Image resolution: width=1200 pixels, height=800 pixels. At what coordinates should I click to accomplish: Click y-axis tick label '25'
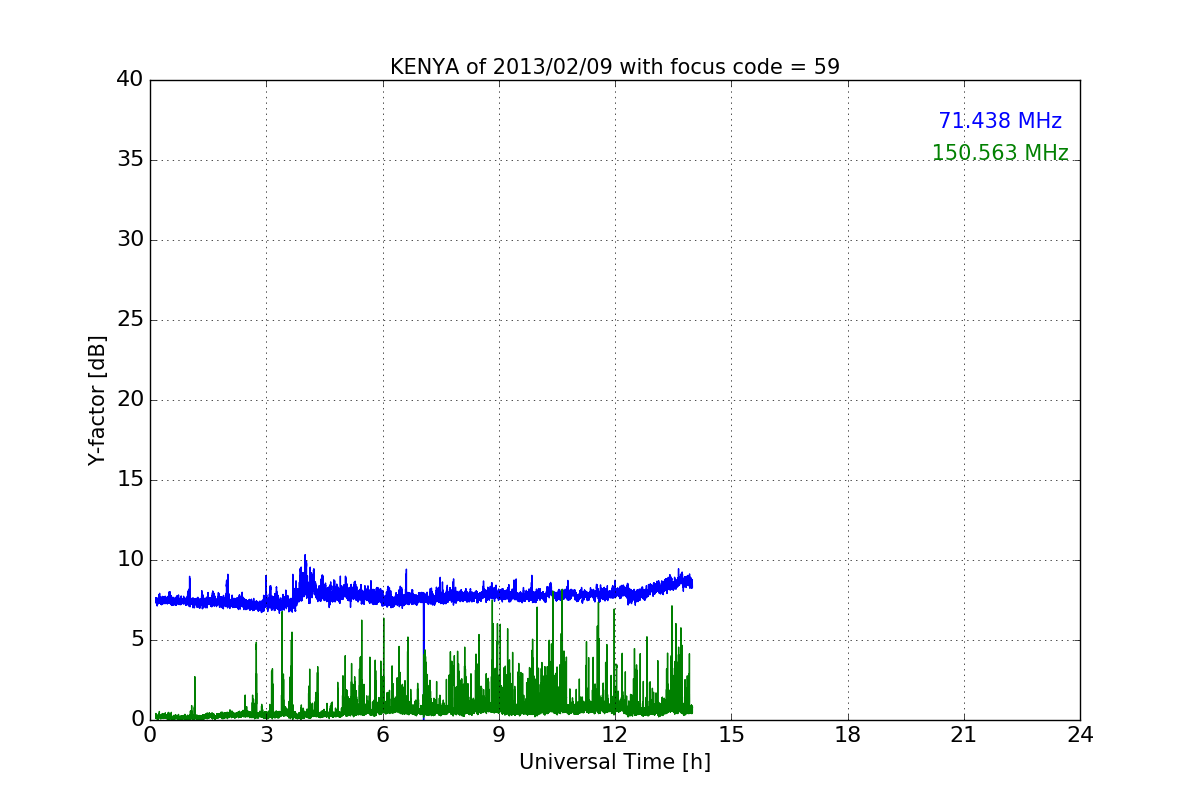point(130,319)
